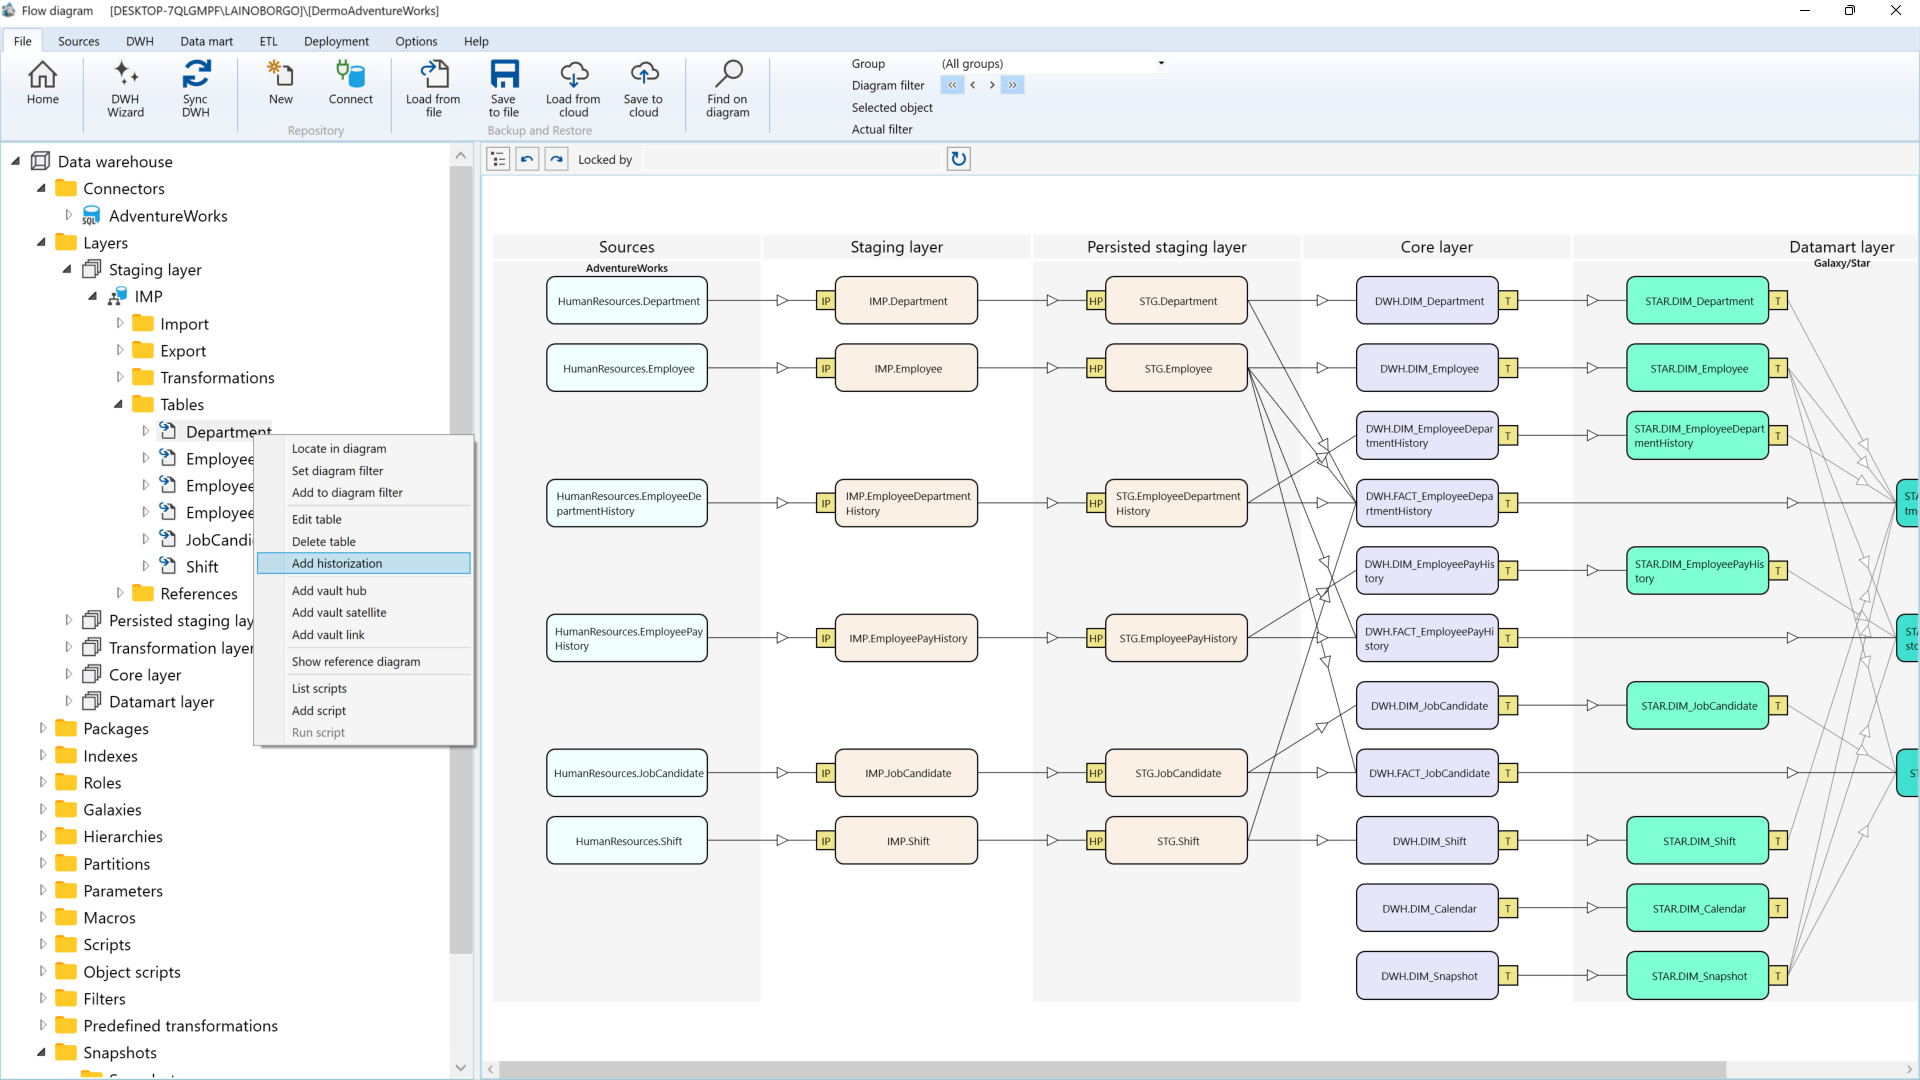This screenshot has height=1080, width=1920.
Task: Open the Deployment ribbon tab
Action: [x=336, y=41]
